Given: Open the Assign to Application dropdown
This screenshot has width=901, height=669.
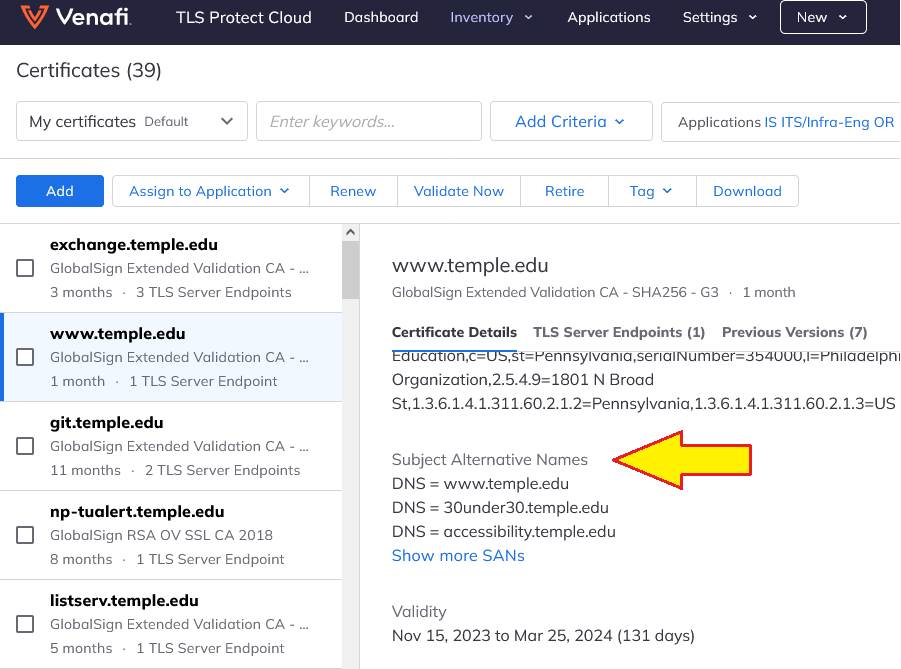Looking at the screenshot, I should [x=210, y=191].
